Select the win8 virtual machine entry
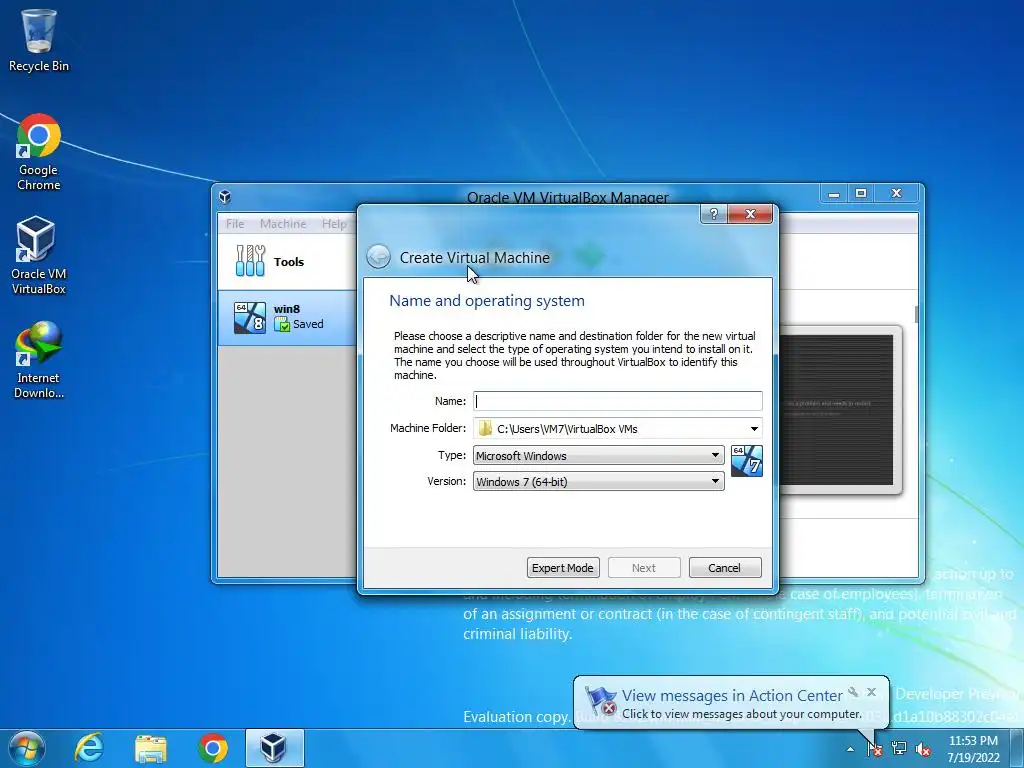Image resolution: width=1024 pixels, height=768 pixels. (287, 317)
